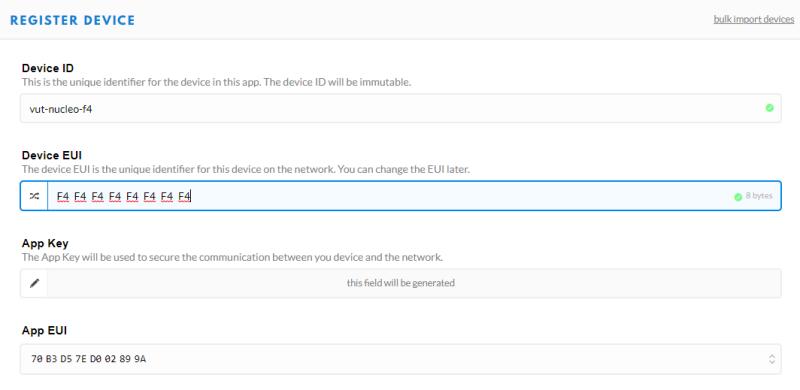
Task: Click the App Key security description text
Action: (232, 257)
